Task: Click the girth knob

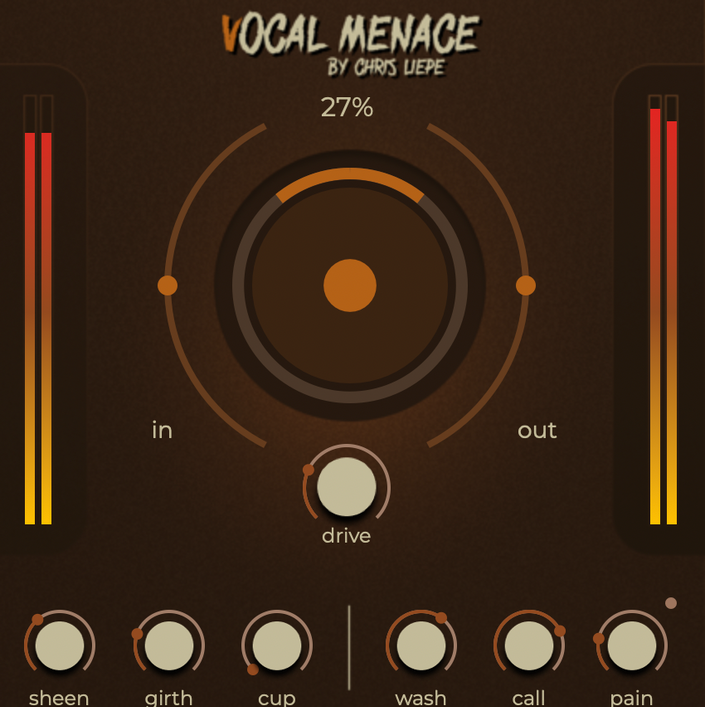Action: click(169, 645)
